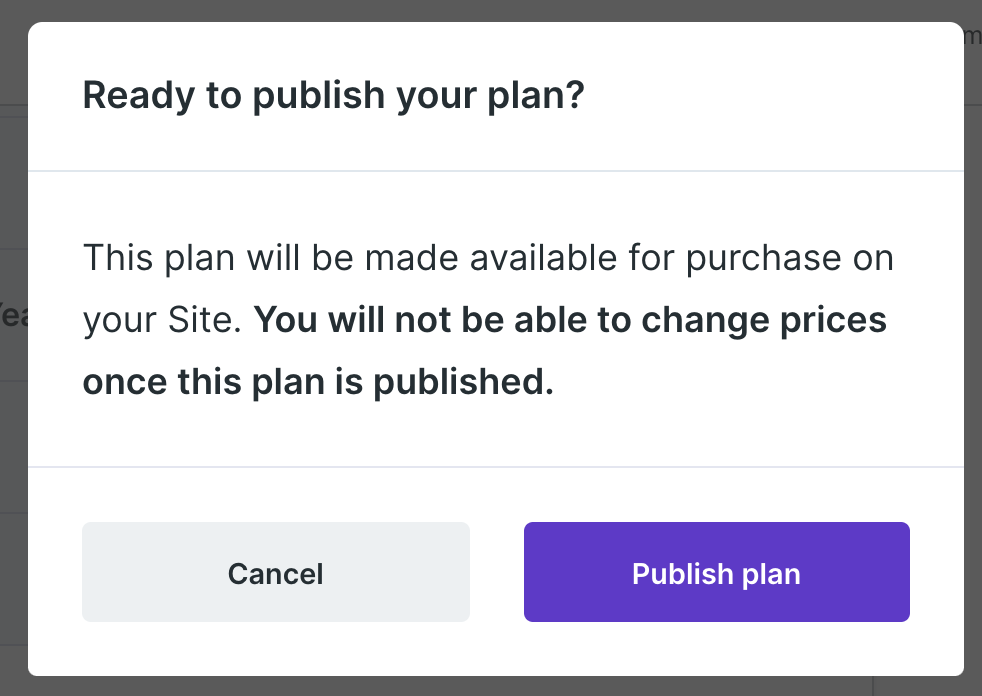Click the dimmed backdrop right of the dialog

[x=973, y=400]
